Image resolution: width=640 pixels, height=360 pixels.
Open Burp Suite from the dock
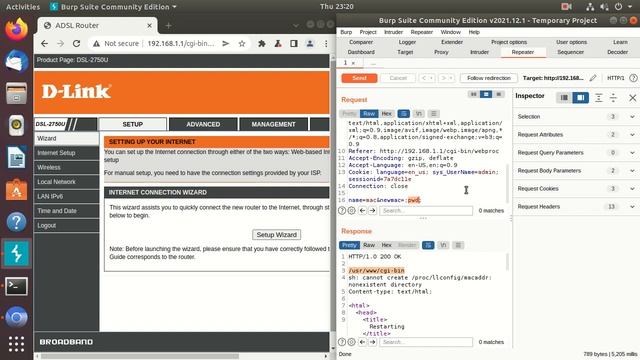click(x=16, y=253)
